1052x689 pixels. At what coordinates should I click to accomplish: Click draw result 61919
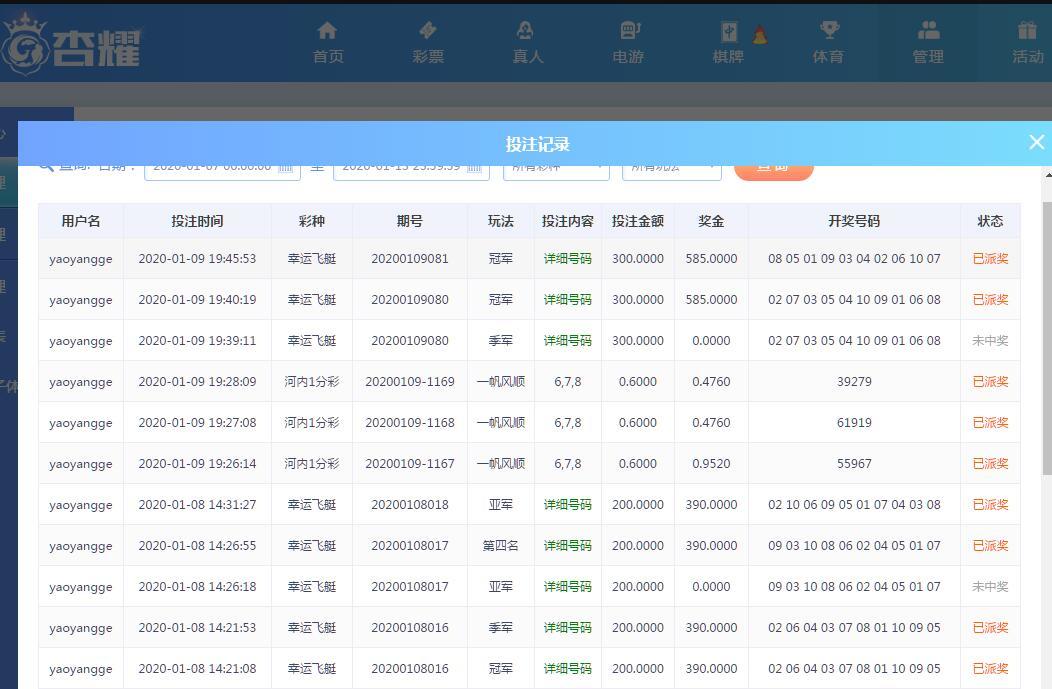coord(854,422)
